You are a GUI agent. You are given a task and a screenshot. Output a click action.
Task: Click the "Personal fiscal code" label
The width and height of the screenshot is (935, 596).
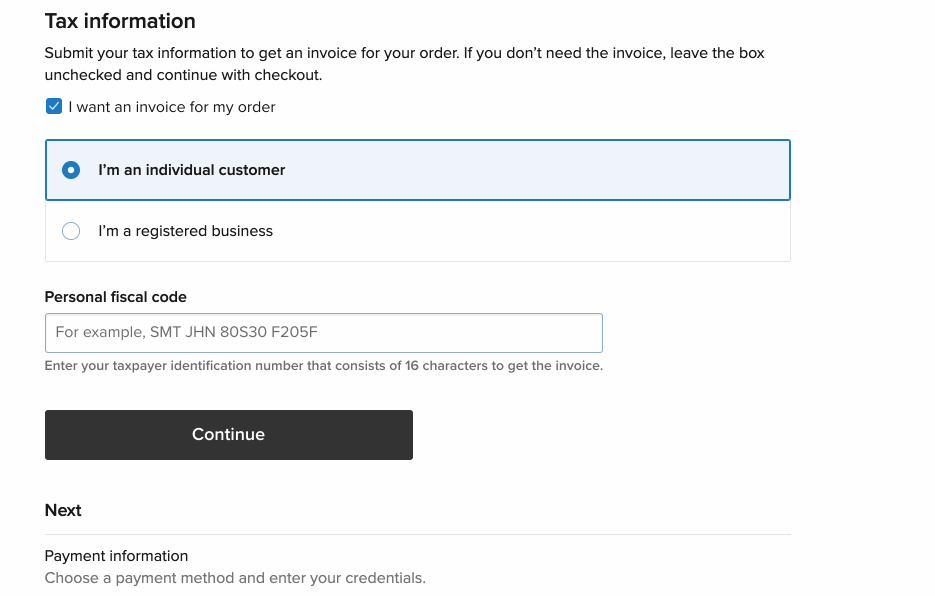click(115, 297)
